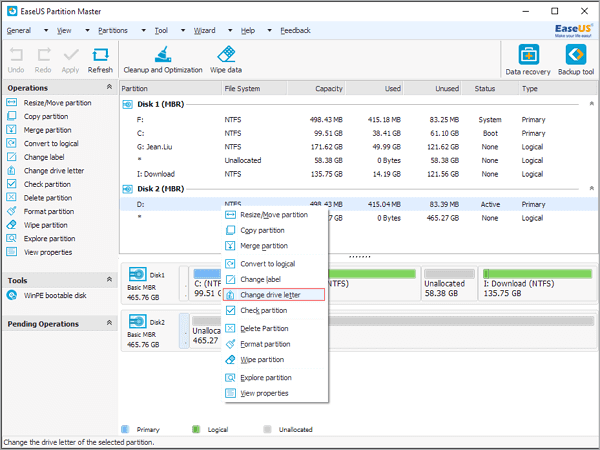Collapse the Pending Operations panel
The width and height of the screenshot is (600, 450).
coord(109,323)
